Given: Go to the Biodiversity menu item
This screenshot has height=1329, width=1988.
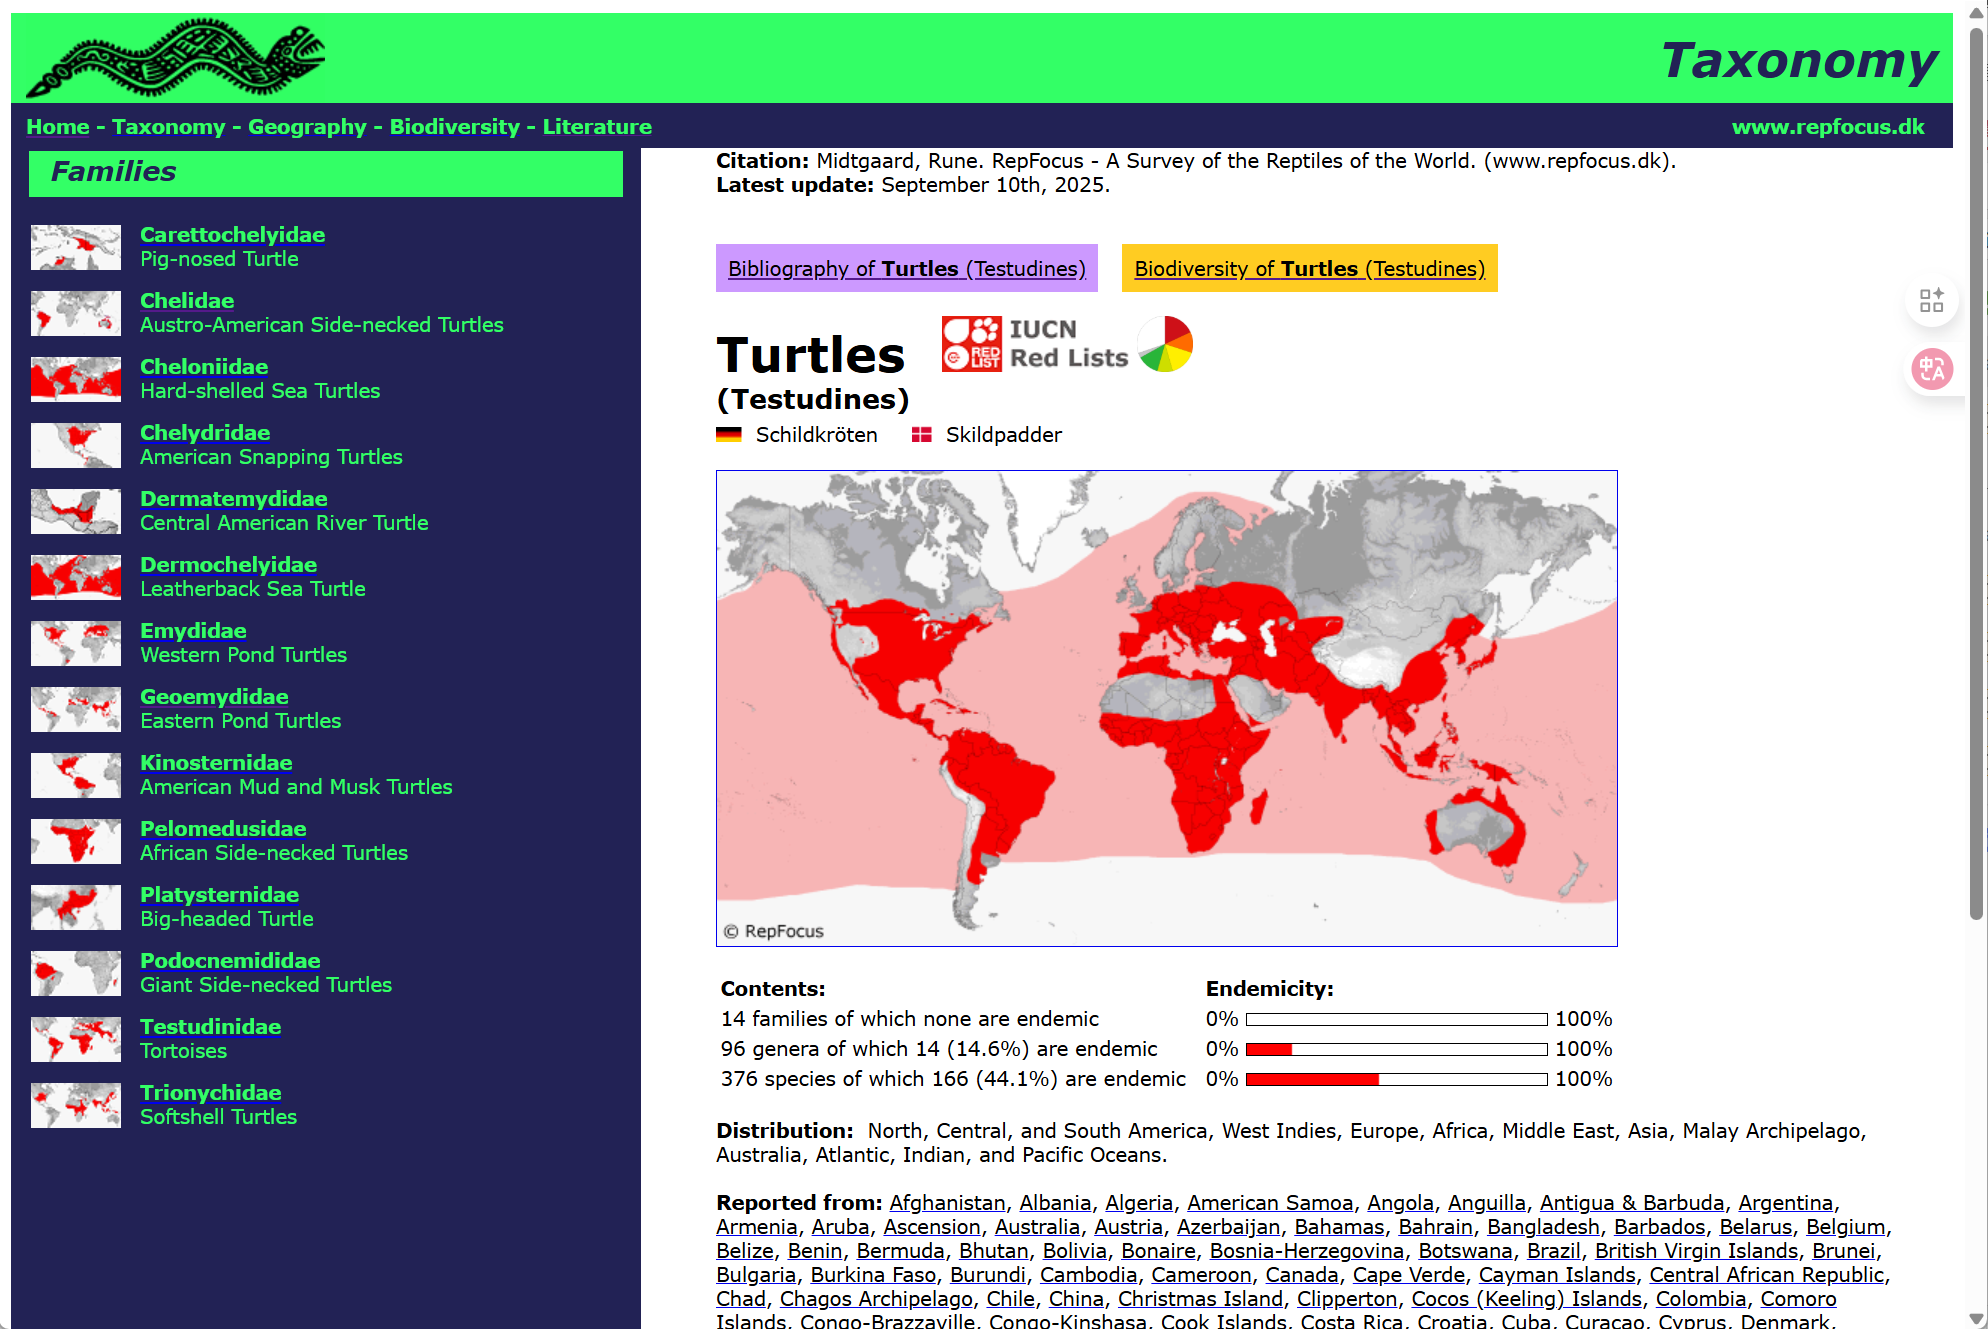Looking at the screenshot, I should [454, 127].
